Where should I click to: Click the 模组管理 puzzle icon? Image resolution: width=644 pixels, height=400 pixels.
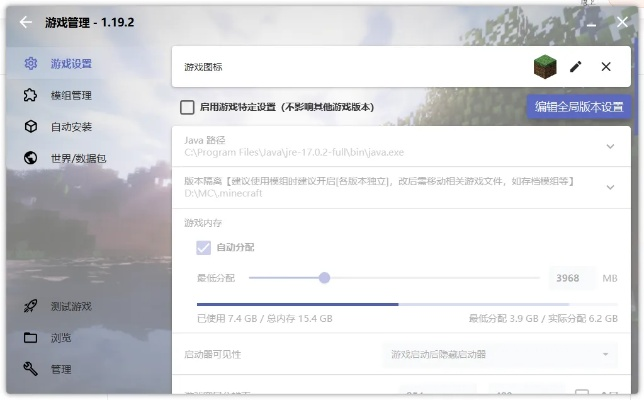pyautogui.click(x=30, y=95)
